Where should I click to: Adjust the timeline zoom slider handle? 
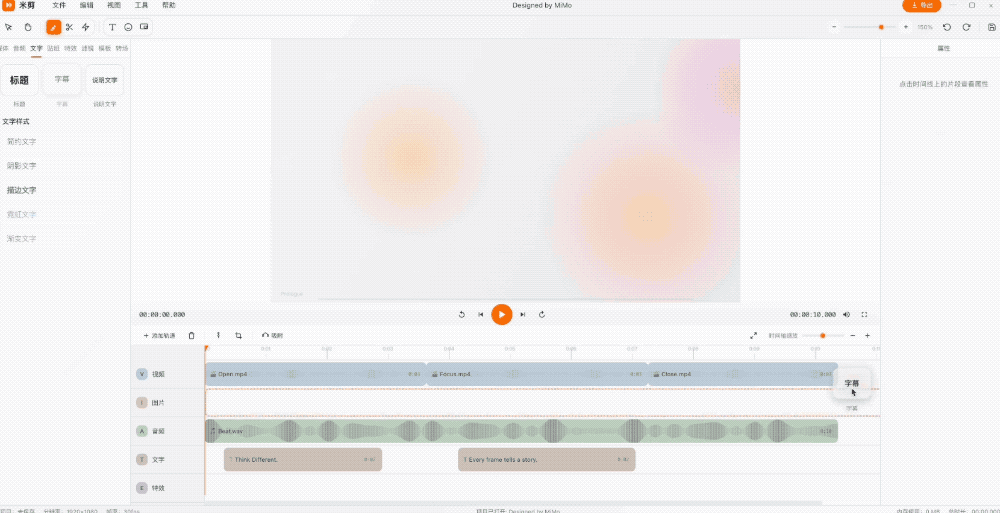823,336
